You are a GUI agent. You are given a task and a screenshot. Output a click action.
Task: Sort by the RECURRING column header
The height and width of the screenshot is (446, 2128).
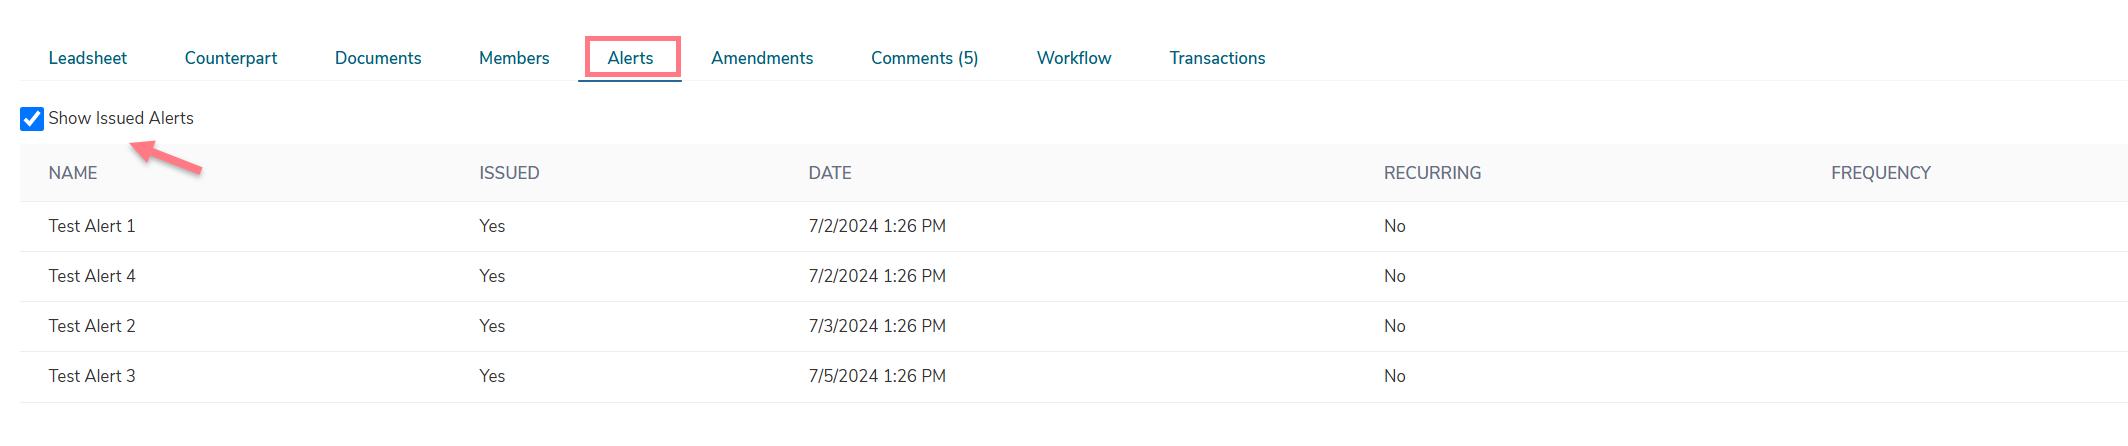[x=1432, y=173]
